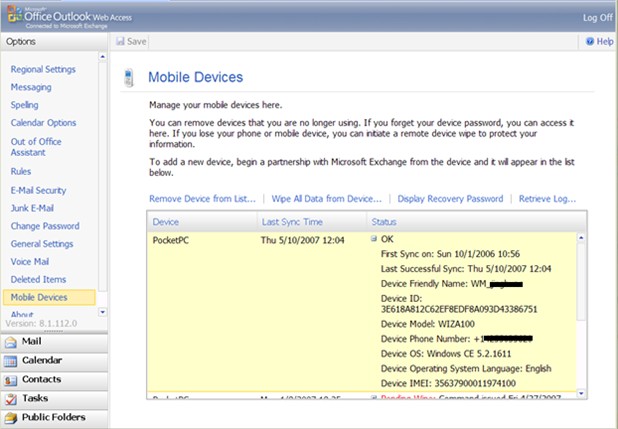This screenshot has width=618, height=429.
Task: Open Calendar Options page
Action: pos(43,123)
